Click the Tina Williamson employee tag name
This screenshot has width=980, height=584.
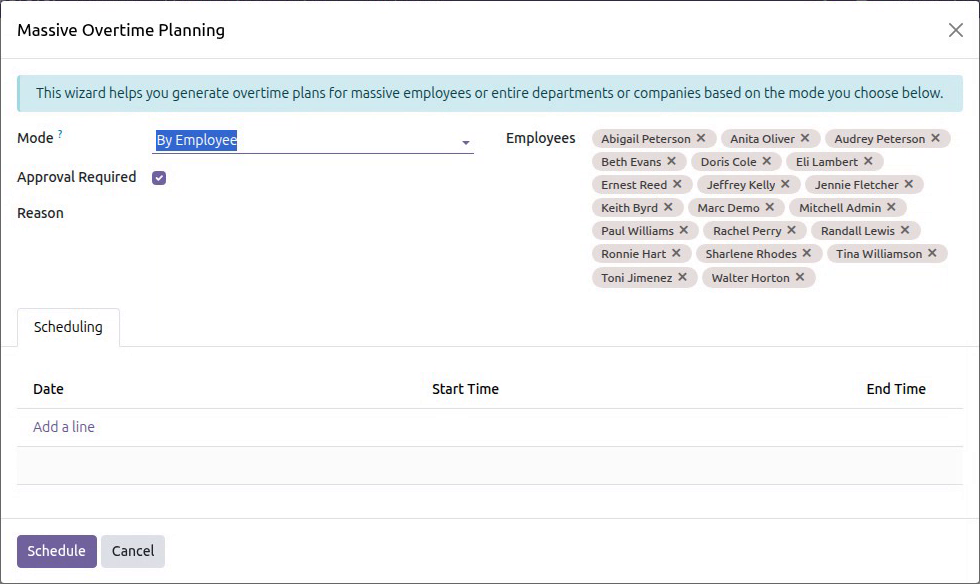[x=879, y=254]
